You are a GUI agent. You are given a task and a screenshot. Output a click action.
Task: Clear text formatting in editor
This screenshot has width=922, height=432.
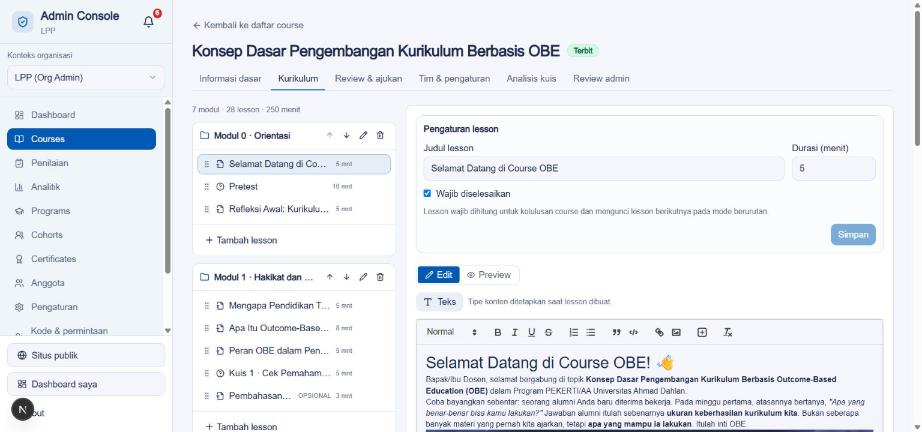[x=727, y=332]
